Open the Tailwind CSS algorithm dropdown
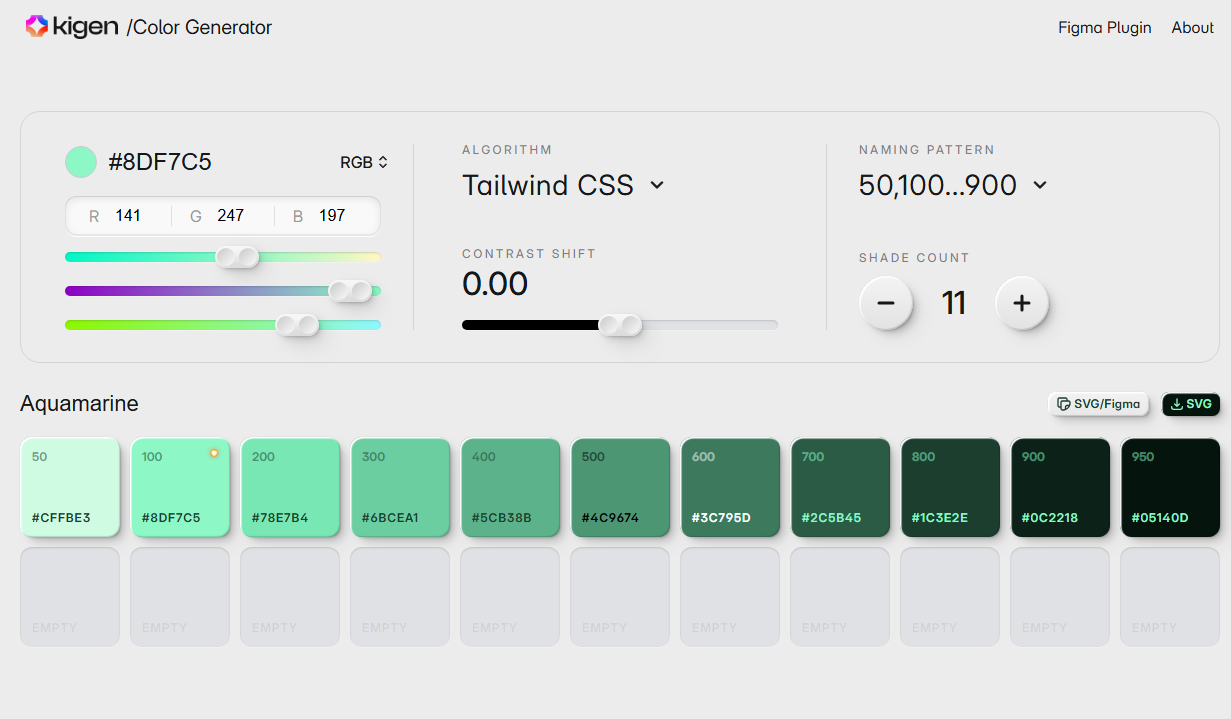The width and height of the screenshot is (1231, 719). pyautogui.click(x=563, y=185)
